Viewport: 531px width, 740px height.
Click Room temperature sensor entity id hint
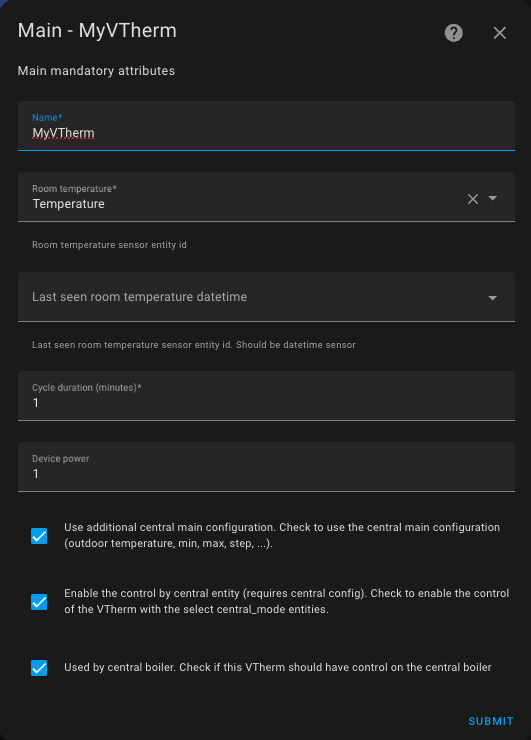pos(109,245)
